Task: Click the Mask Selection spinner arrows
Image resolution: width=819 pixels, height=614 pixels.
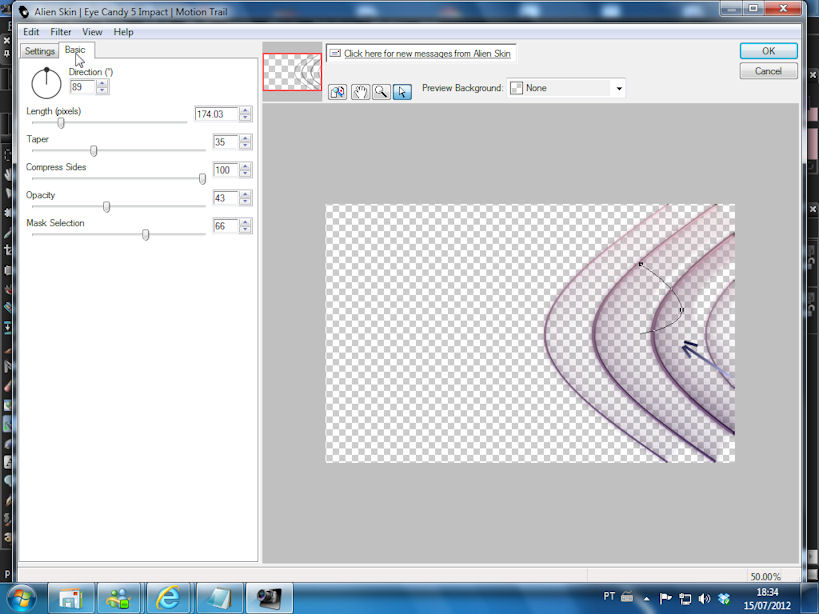Action: (245, 226)
